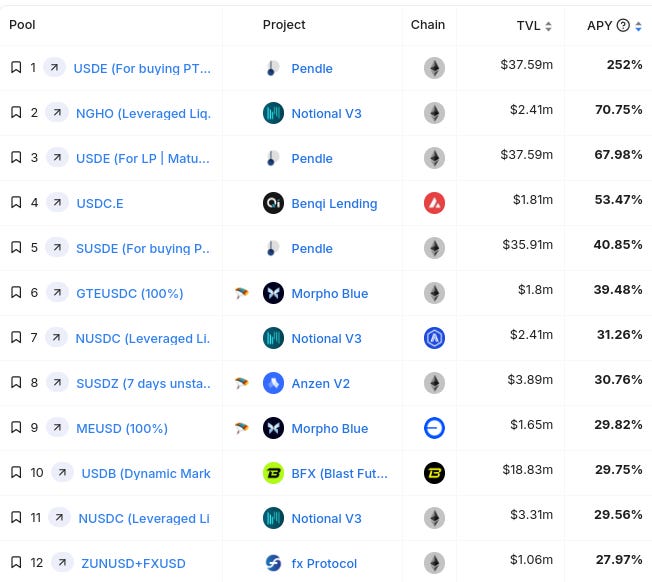Click the Chain column header
This screenshot has height=582, width=652.
click(428, 25)
